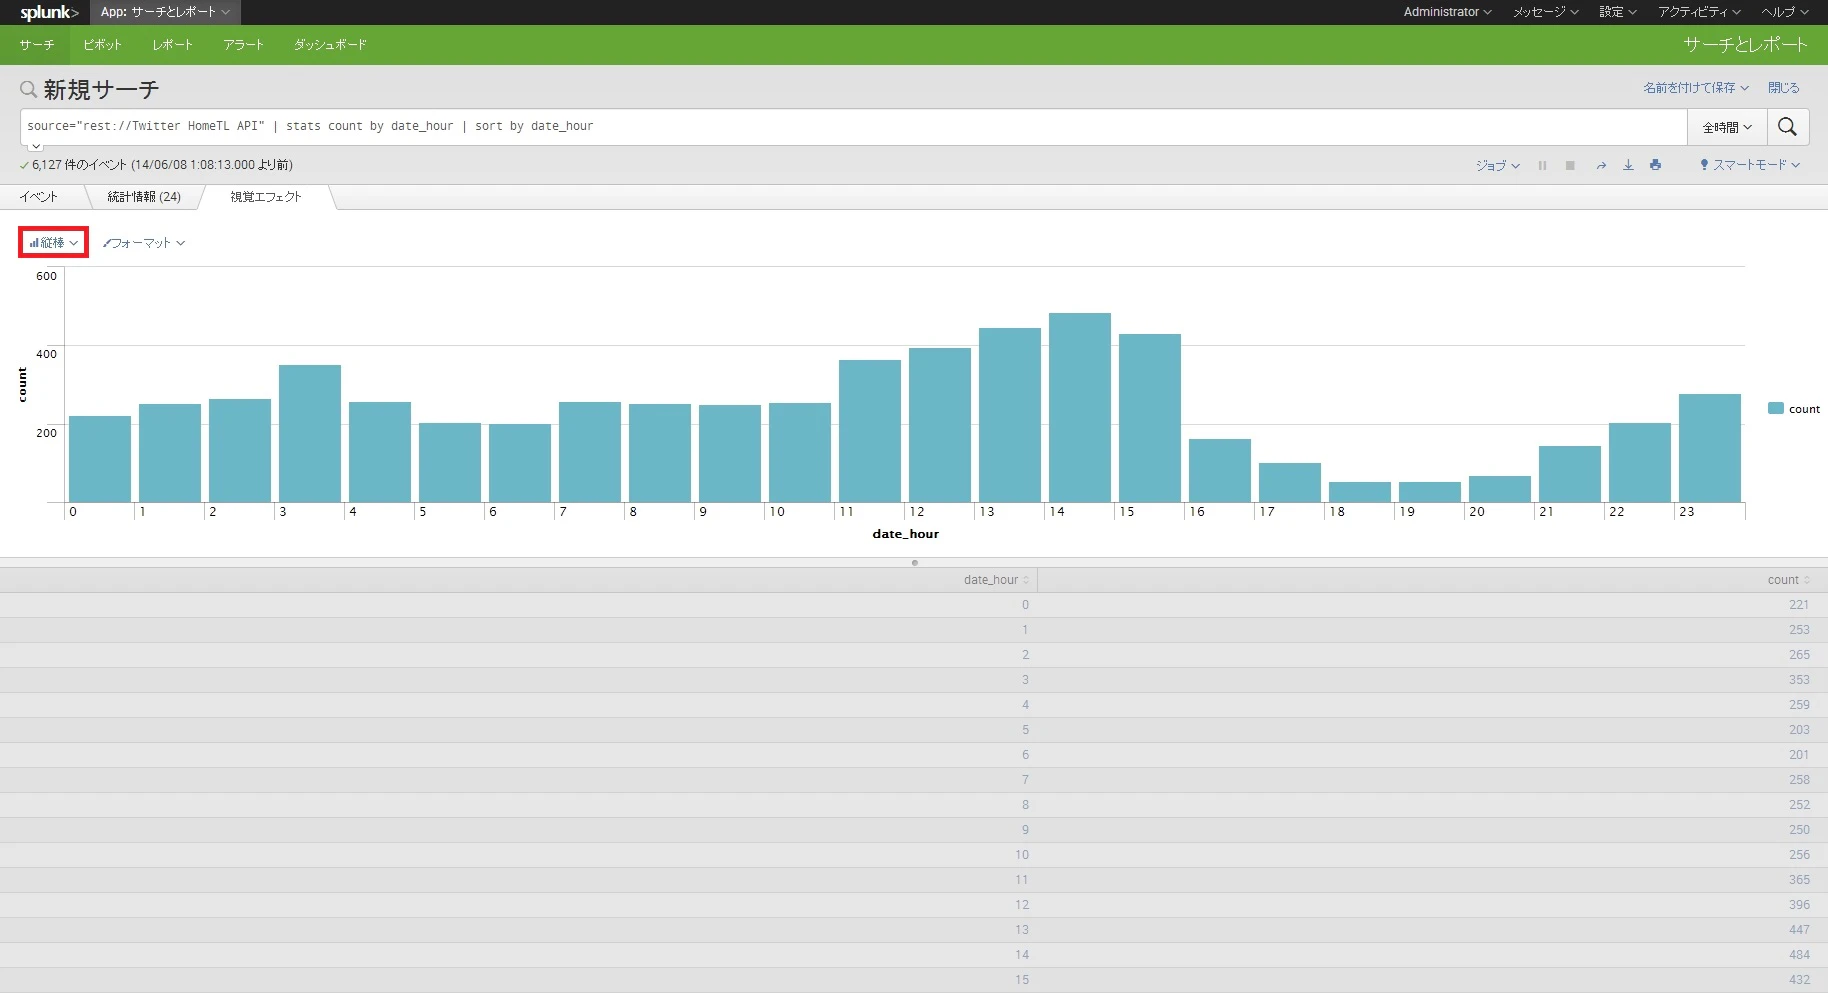
Task: Click the magnifier search run button
Action: coord(1787,127)
